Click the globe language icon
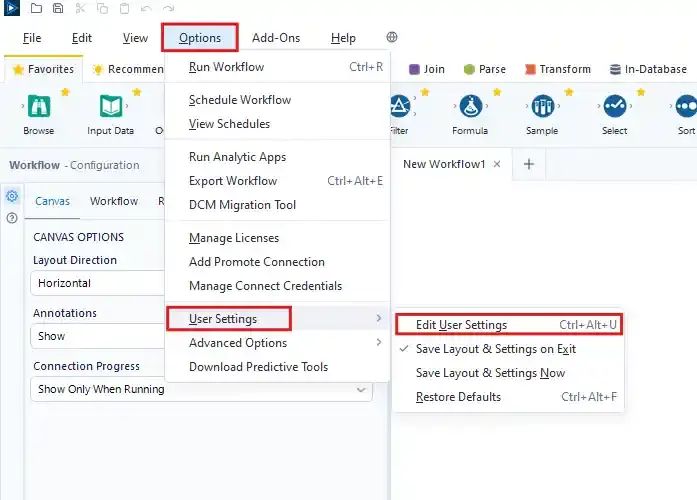This screenshot has height=500, width=697. point(392,38)
